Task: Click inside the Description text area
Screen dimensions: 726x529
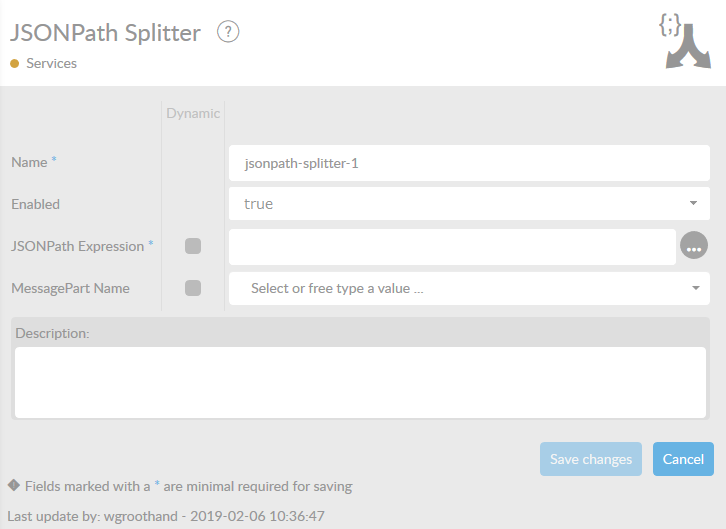Action: 362,381
